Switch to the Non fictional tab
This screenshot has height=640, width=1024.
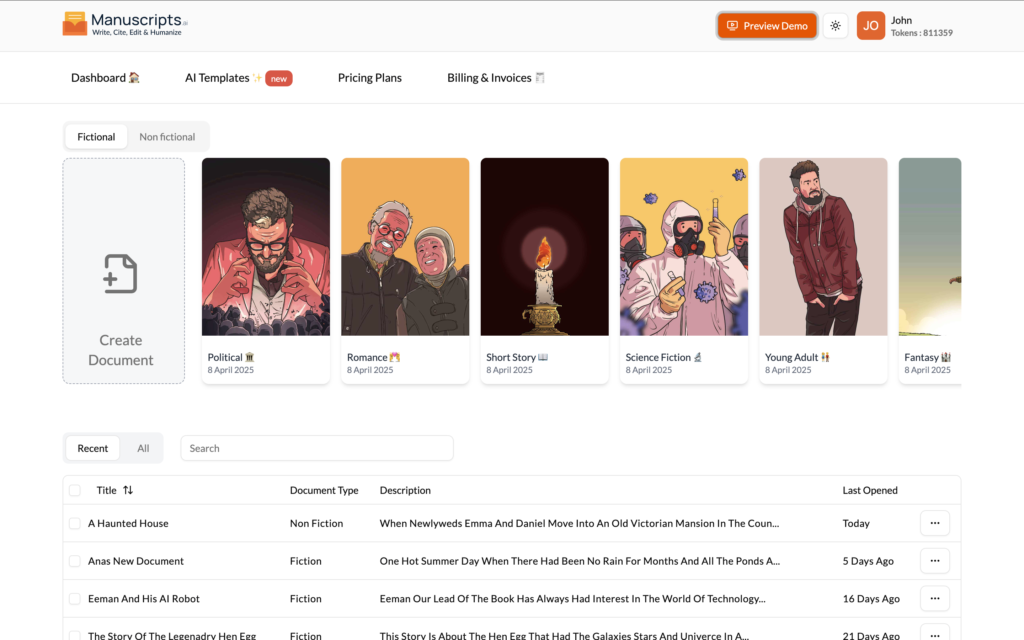(x=167, y=137)
